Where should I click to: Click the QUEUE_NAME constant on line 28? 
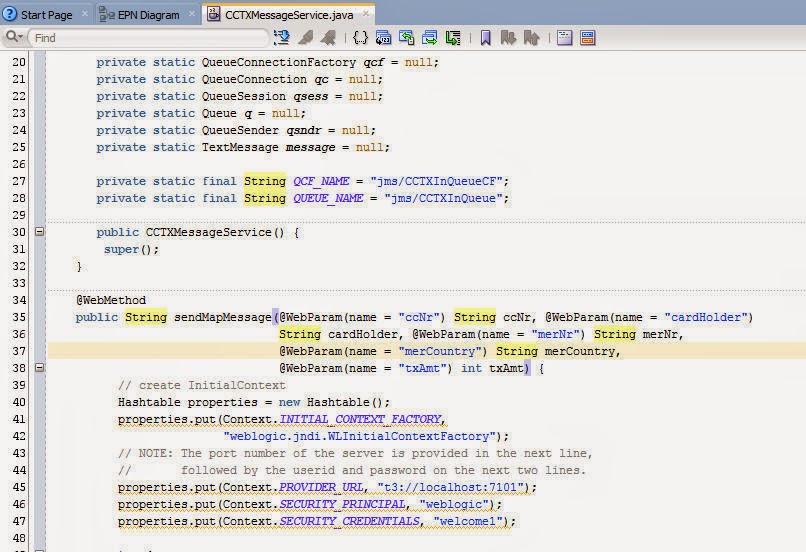click(328, 198)
